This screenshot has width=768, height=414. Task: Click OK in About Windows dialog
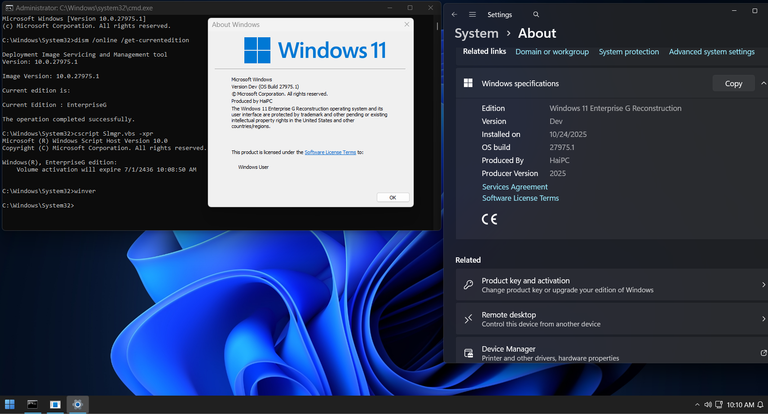[x=393, y=197]
